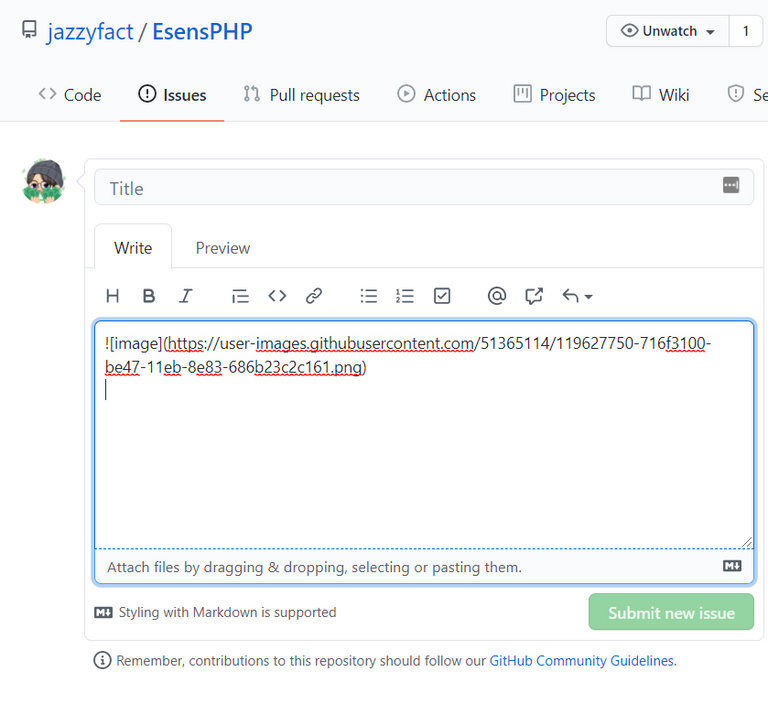Viewport: 768px width, 705px height.
Task: Click the autofill icon in Title field
Action: click(x=731, y=185)
